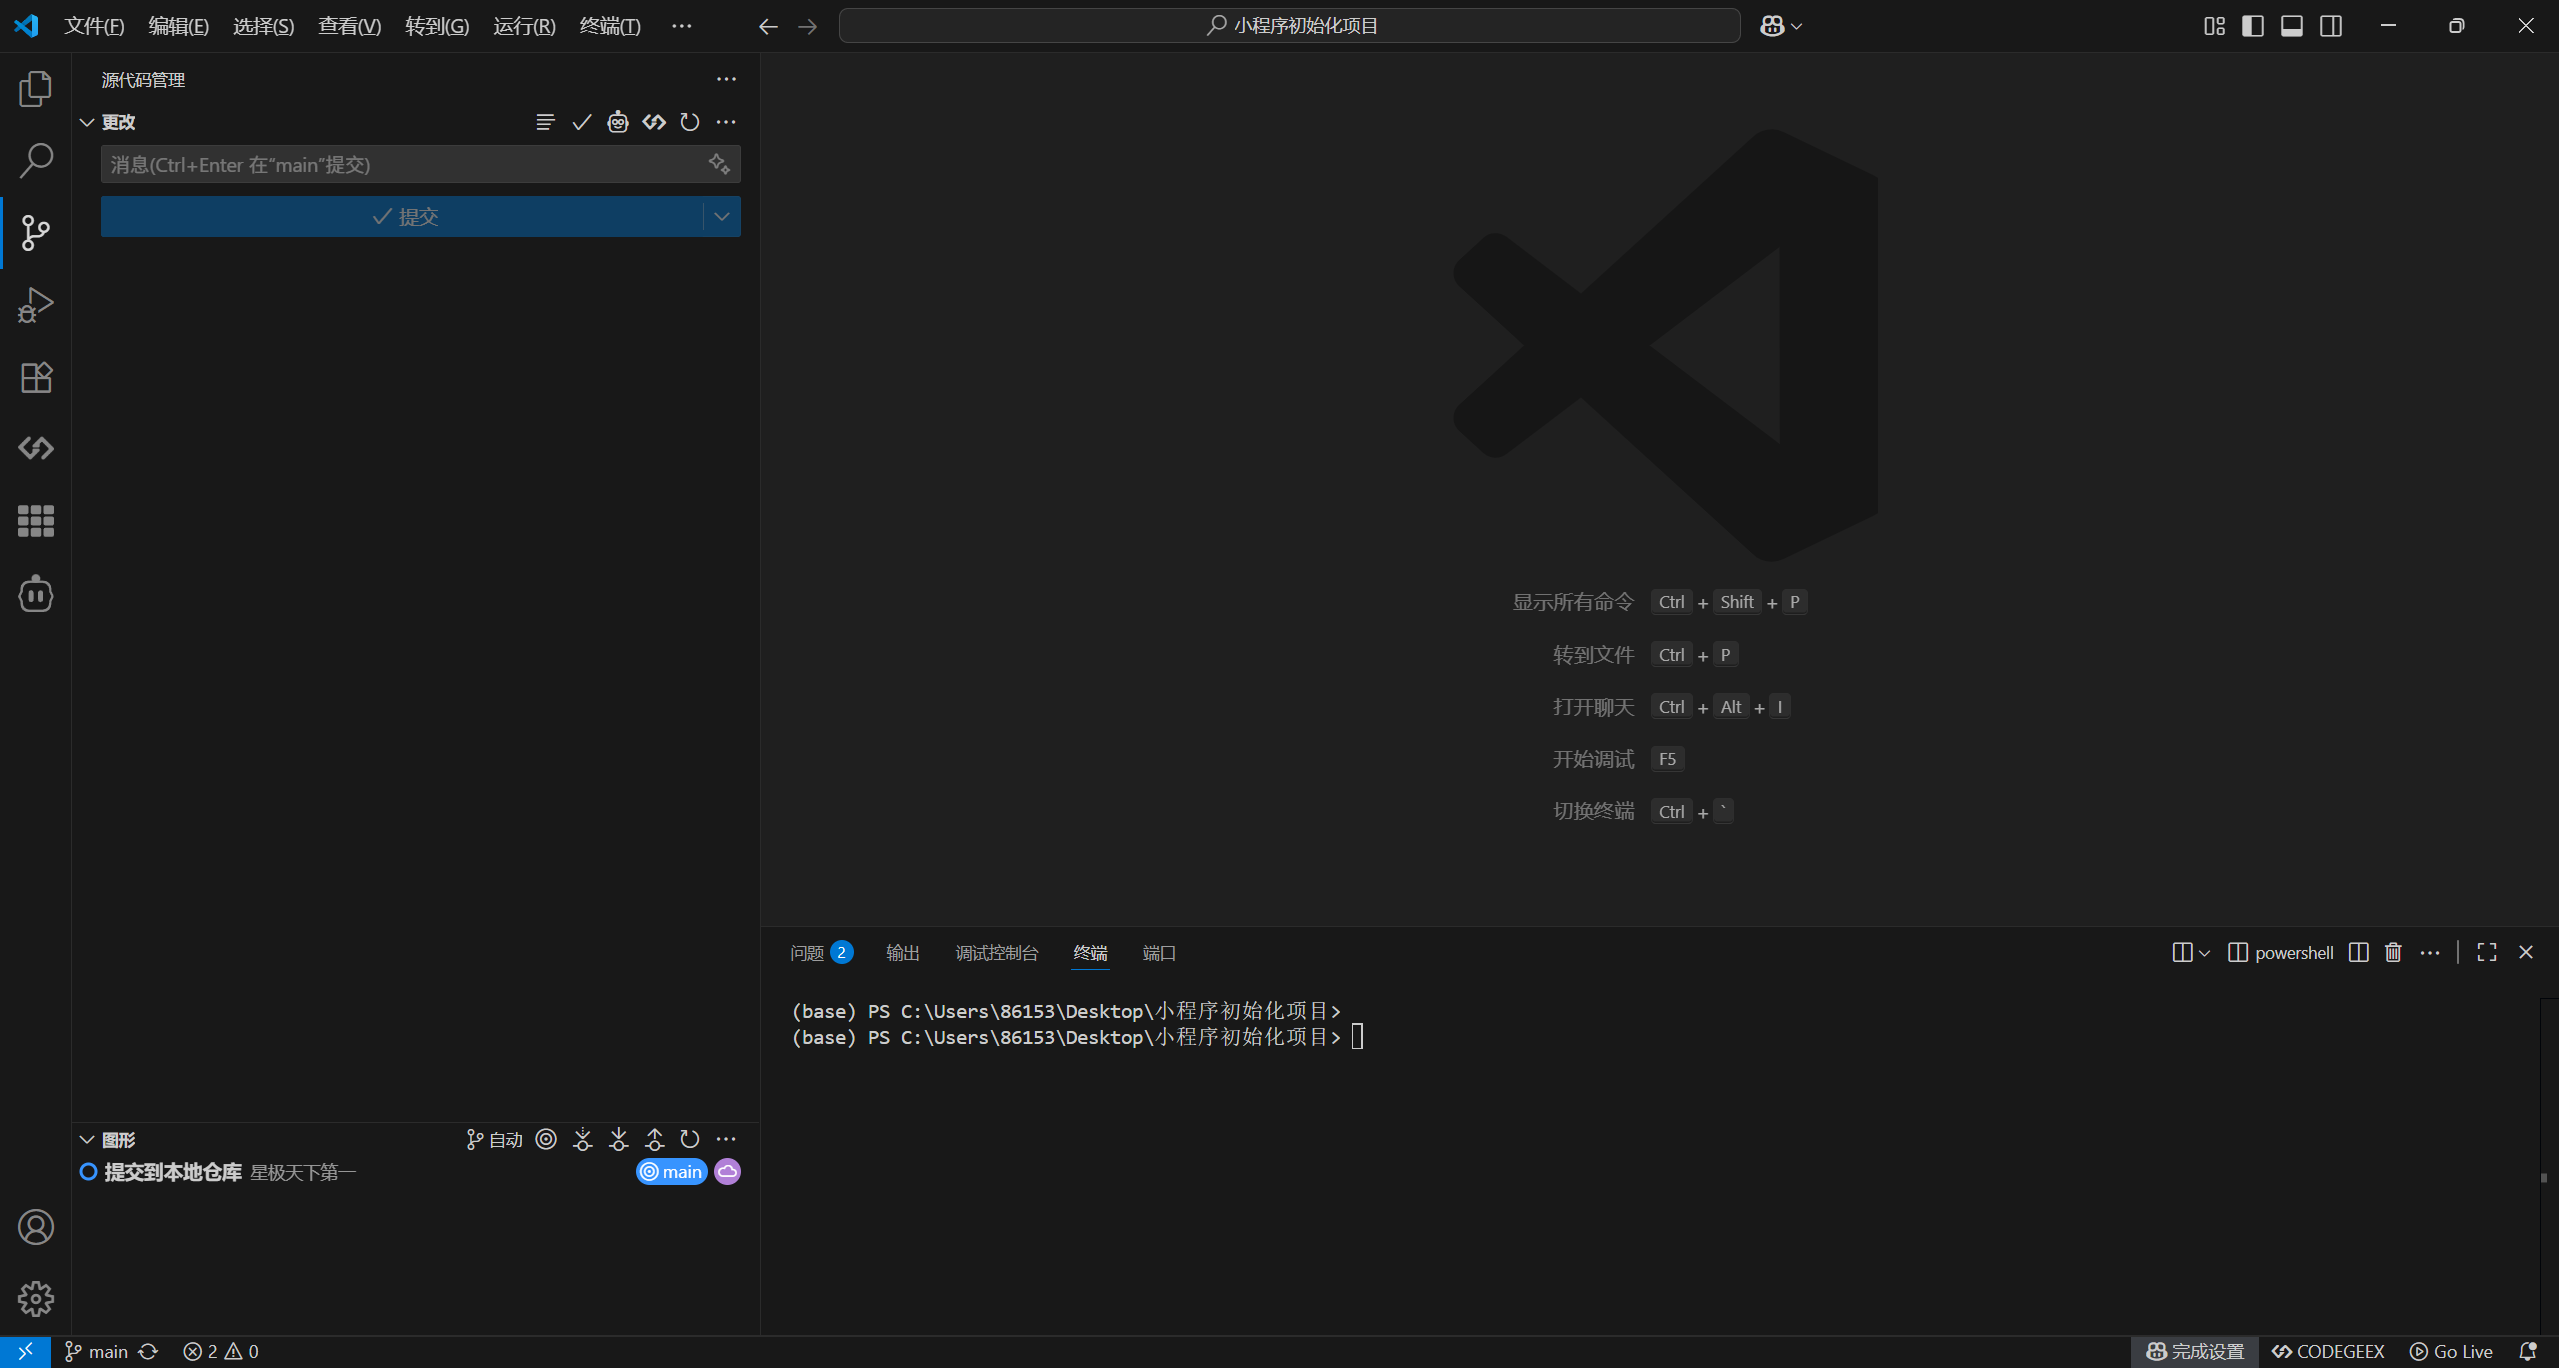
Task: Open the Source Control view in activity bar
Action: pos(36,233)
